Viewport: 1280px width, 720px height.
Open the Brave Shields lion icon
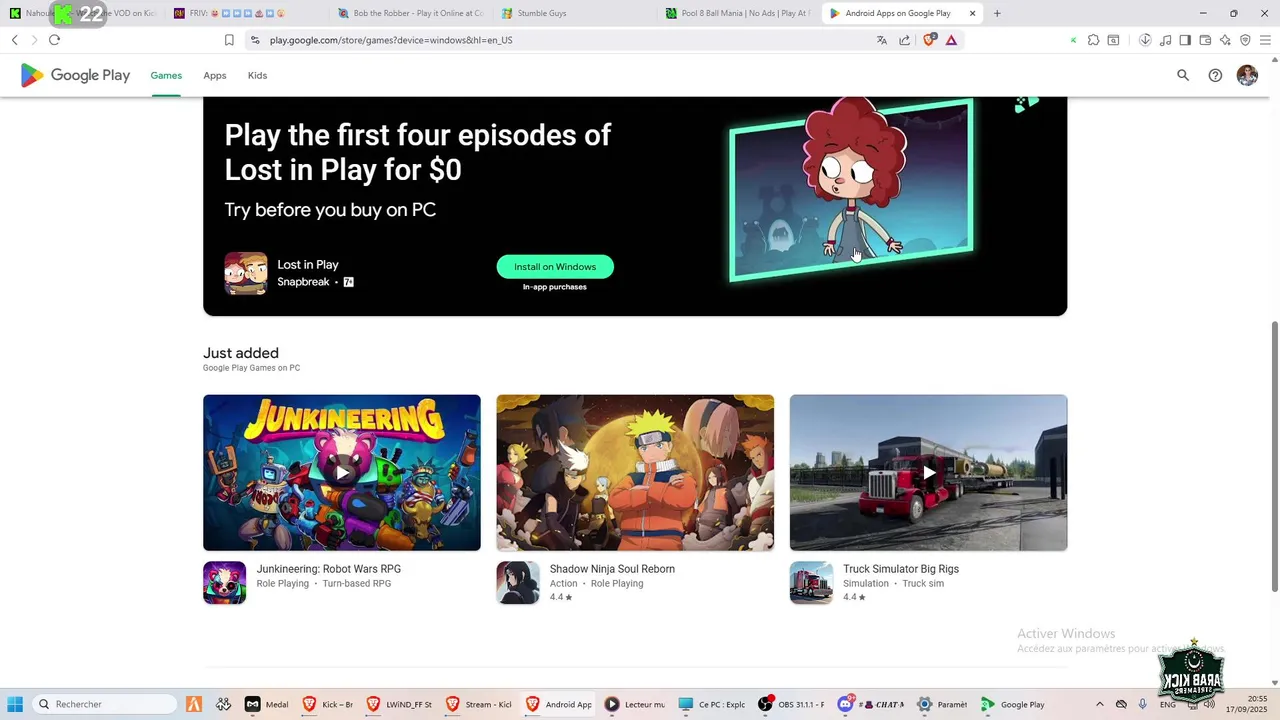tap(930, 40)
